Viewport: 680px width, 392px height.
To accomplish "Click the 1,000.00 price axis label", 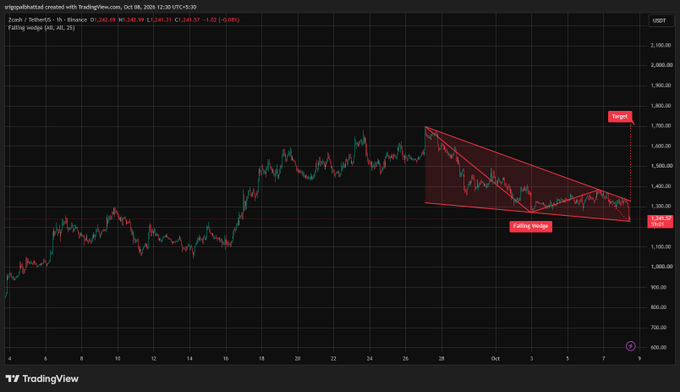I will pos(661,267).
